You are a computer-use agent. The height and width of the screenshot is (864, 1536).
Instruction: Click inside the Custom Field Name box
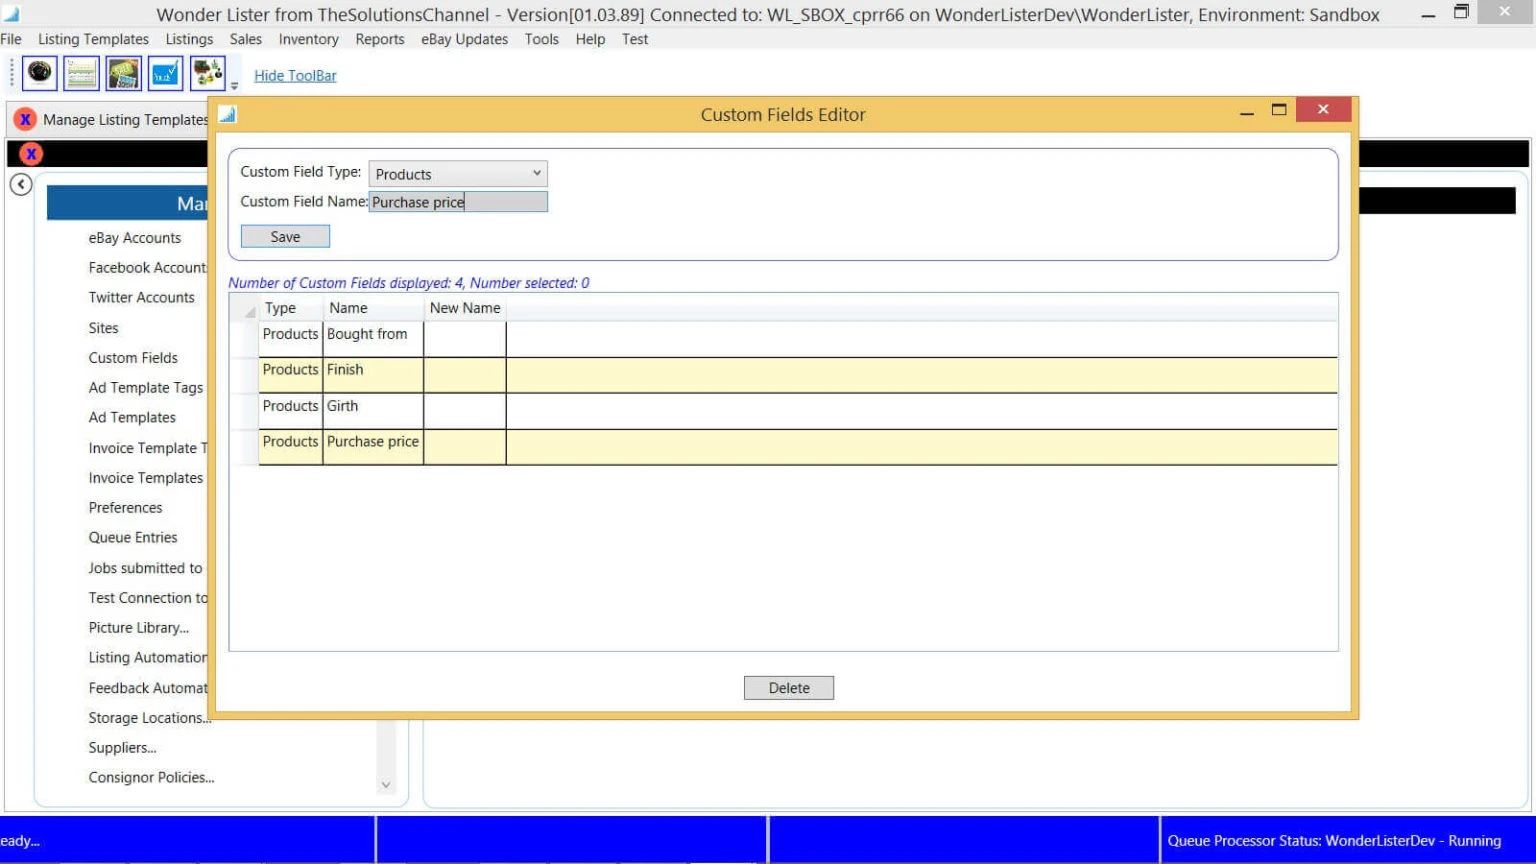(457, 201)
